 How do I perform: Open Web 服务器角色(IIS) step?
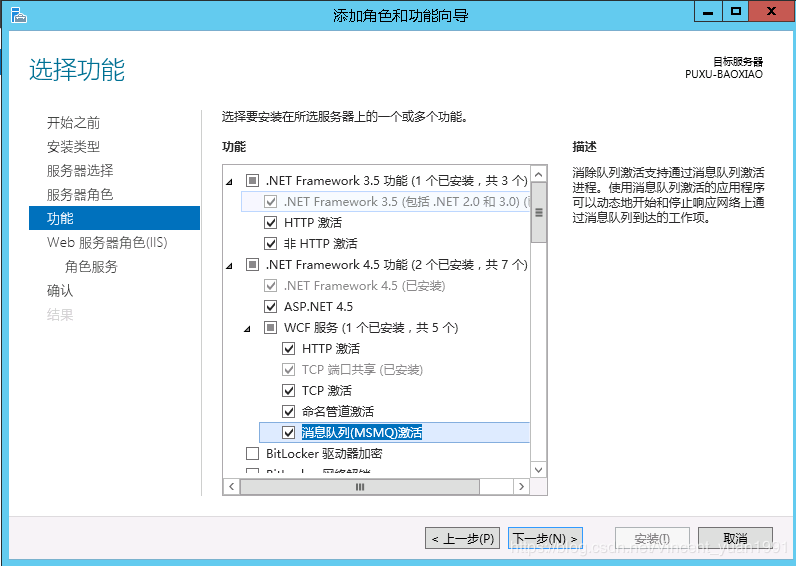pos(107,243)
